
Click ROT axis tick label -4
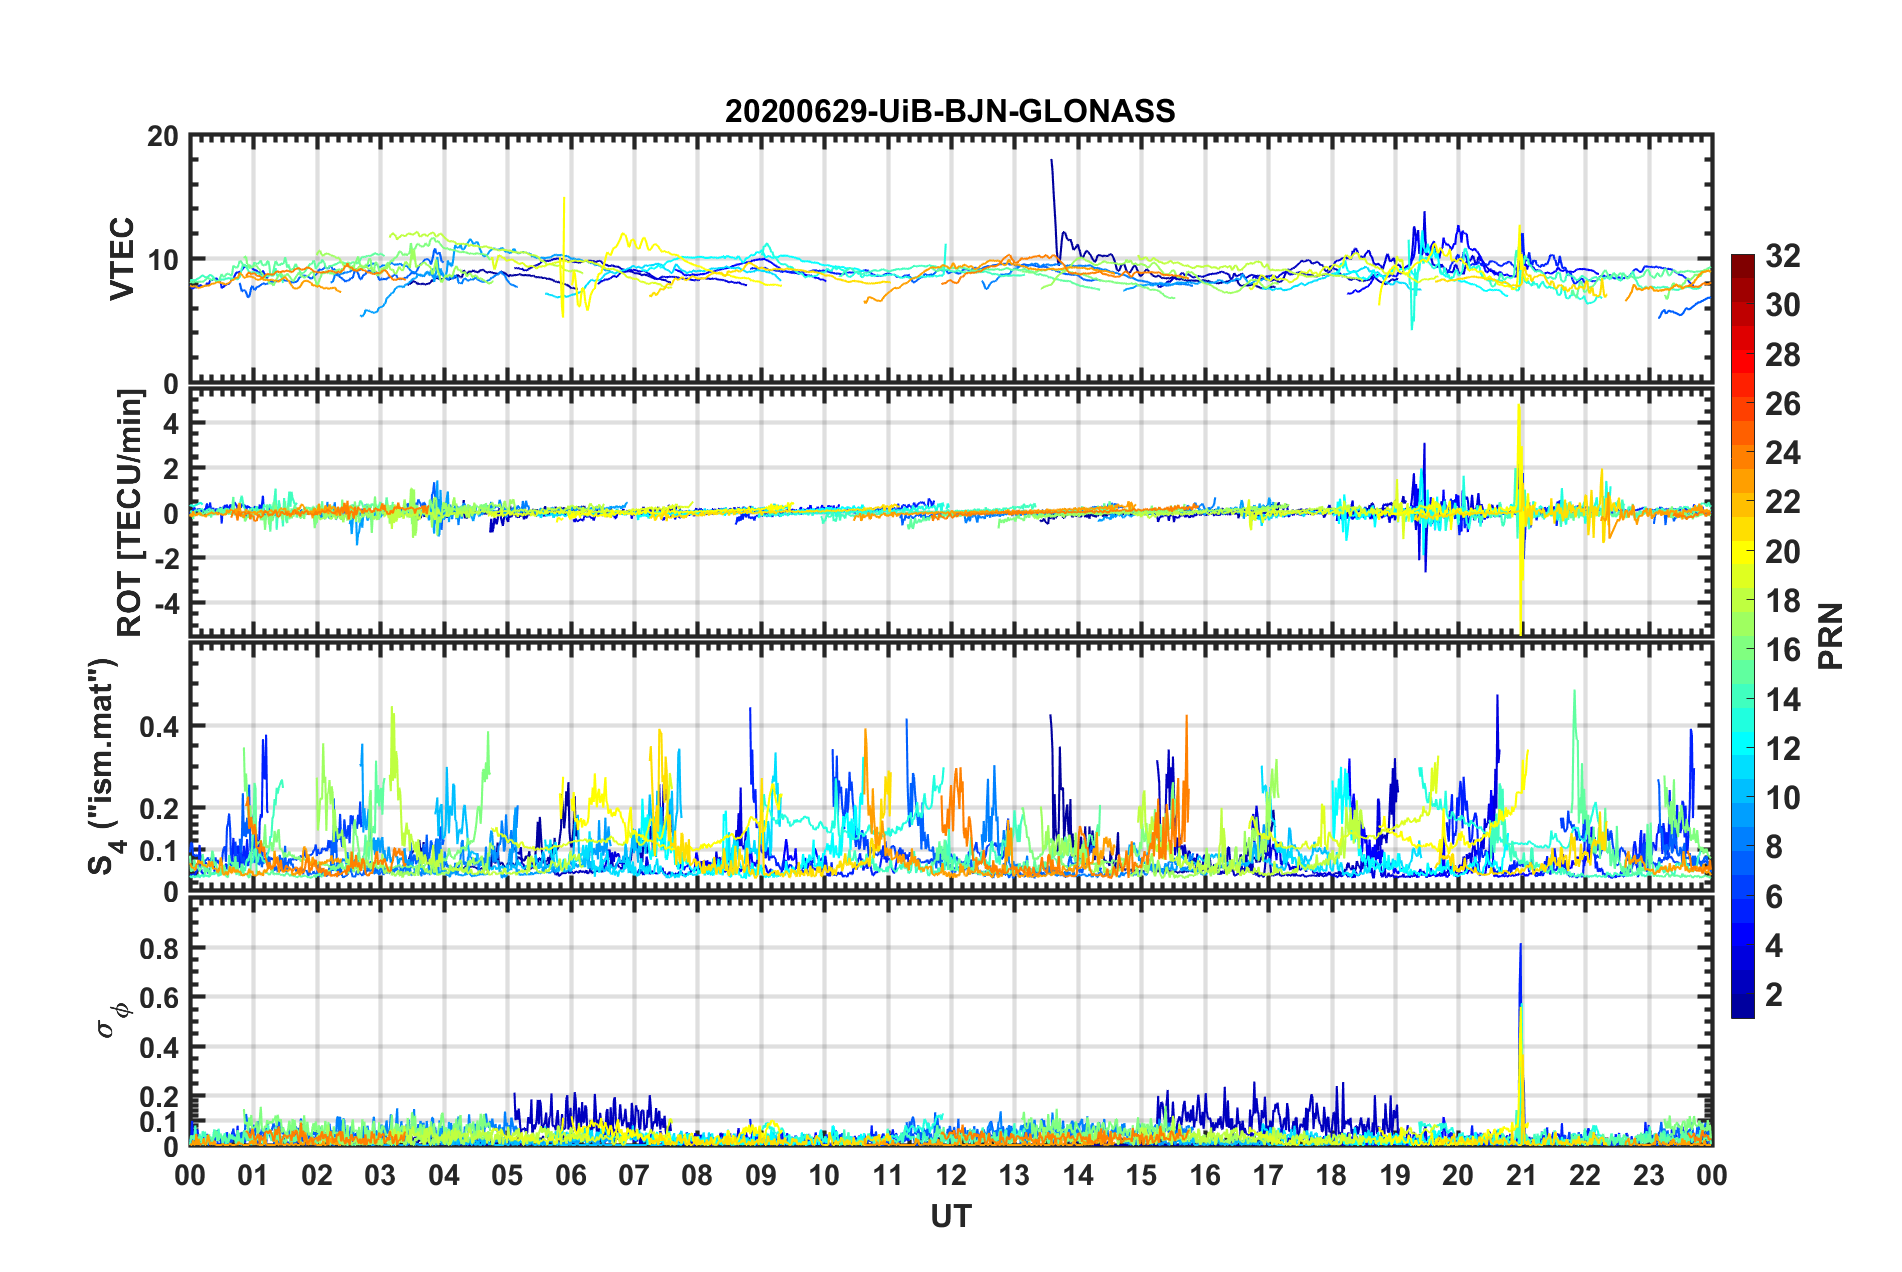coord(167,603)
